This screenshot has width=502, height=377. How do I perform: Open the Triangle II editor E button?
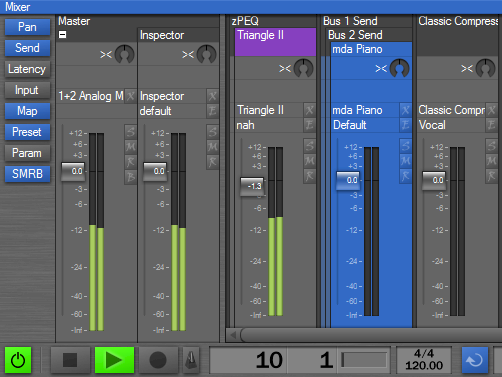tap(309, 125)
